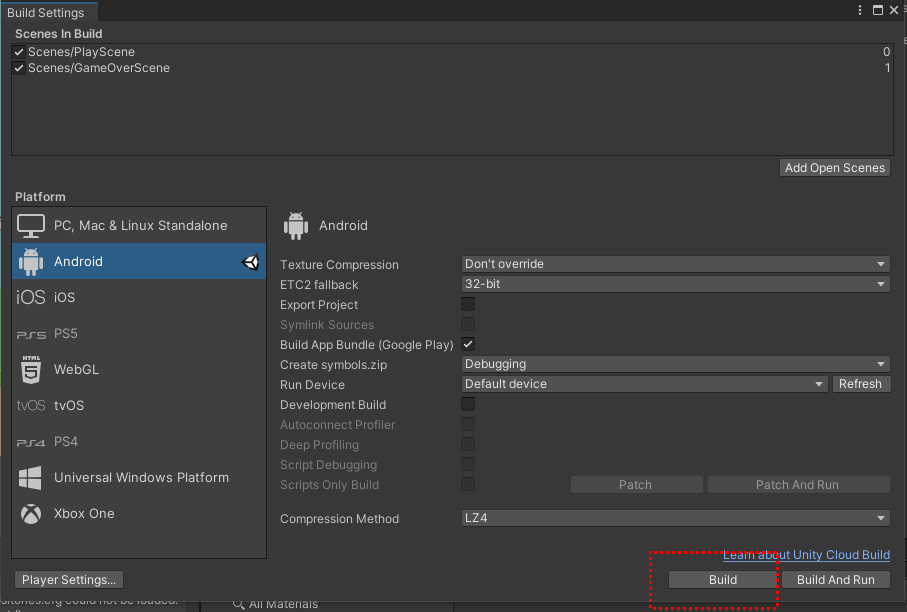Screen dimensions: 907x612
Task: Uncheck the Scenes/GameOverScene checkbox
Action: (19, 68)
